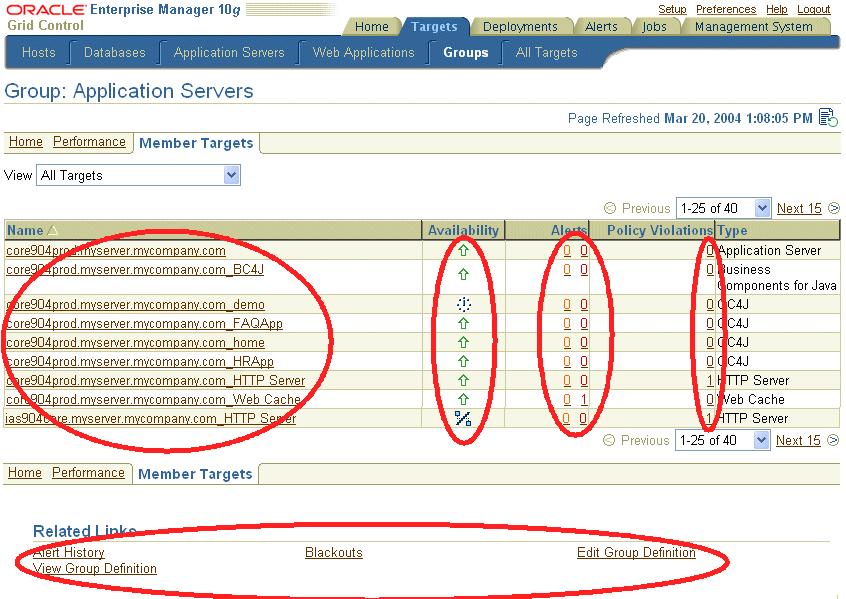
Task: Click the top Home group tab link
Action: pos(26,141)
